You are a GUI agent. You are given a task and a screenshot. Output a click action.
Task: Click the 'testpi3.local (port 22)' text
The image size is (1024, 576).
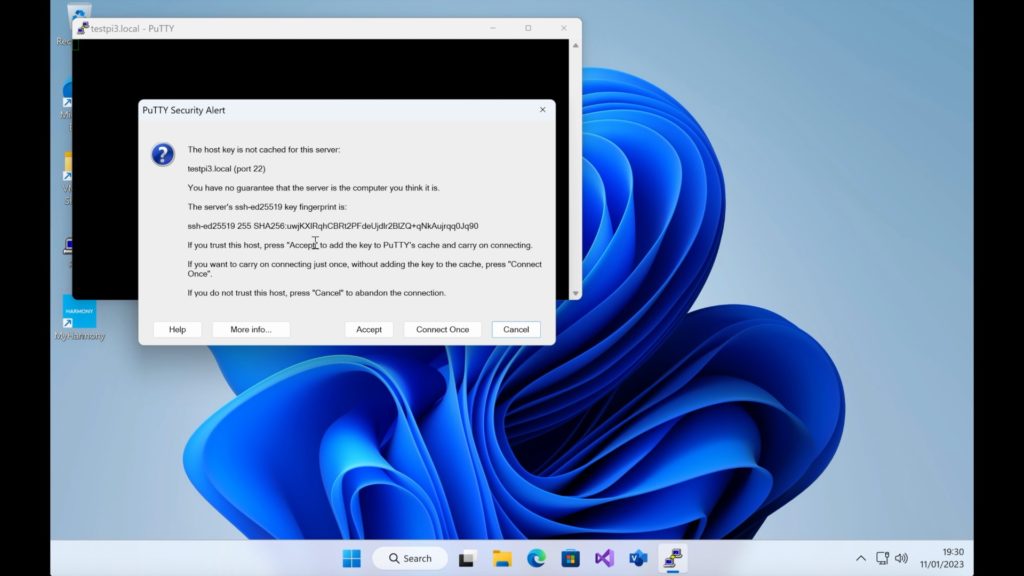click(227, 168)
